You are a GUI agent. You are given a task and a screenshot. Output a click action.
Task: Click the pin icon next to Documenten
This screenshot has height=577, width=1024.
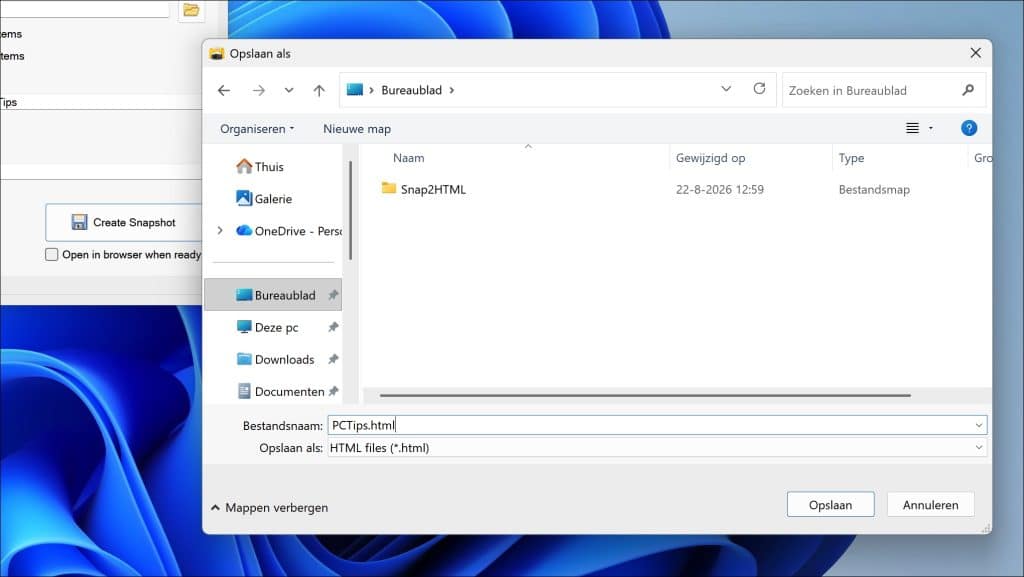click(333, 391)
